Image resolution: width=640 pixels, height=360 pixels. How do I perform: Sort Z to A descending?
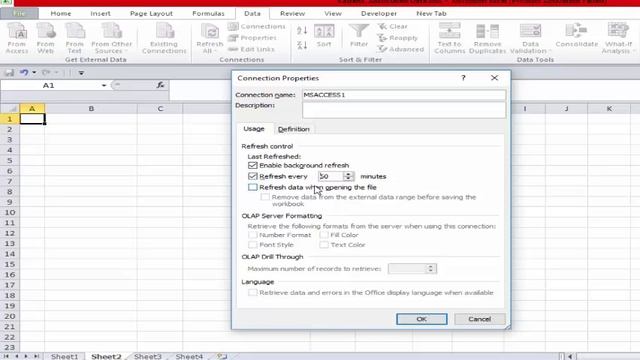coord(302,45)
